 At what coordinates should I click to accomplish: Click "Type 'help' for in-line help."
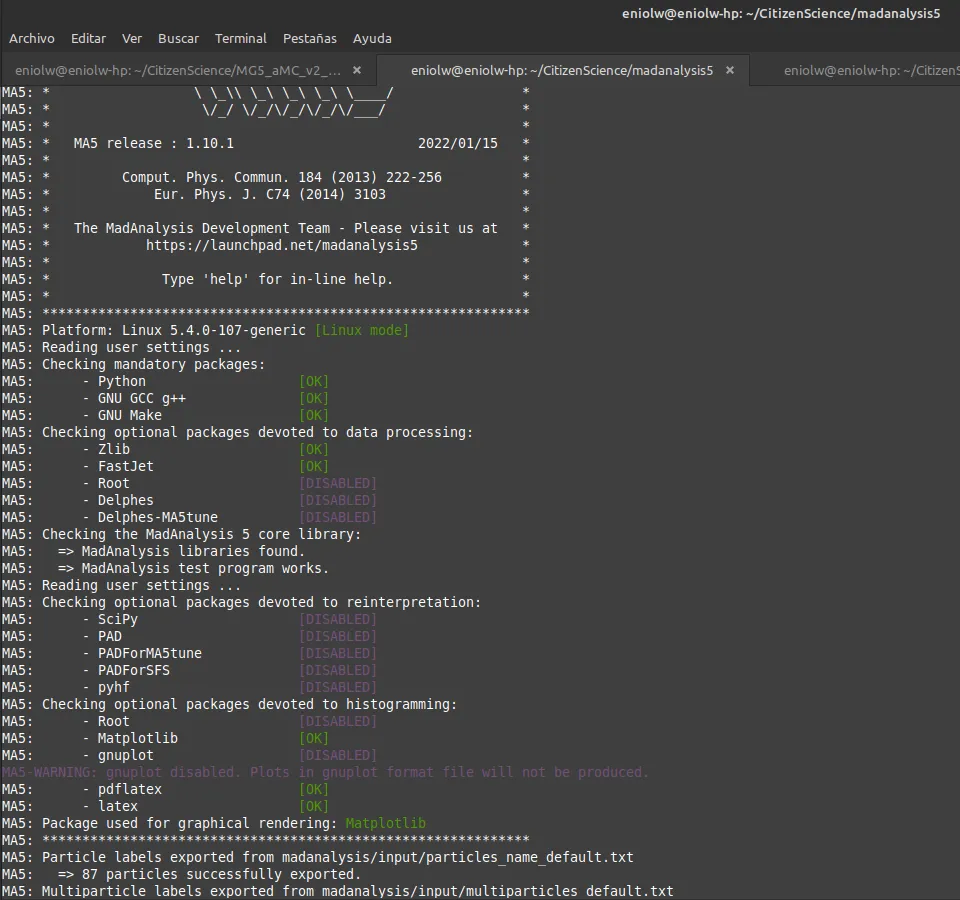277,279
